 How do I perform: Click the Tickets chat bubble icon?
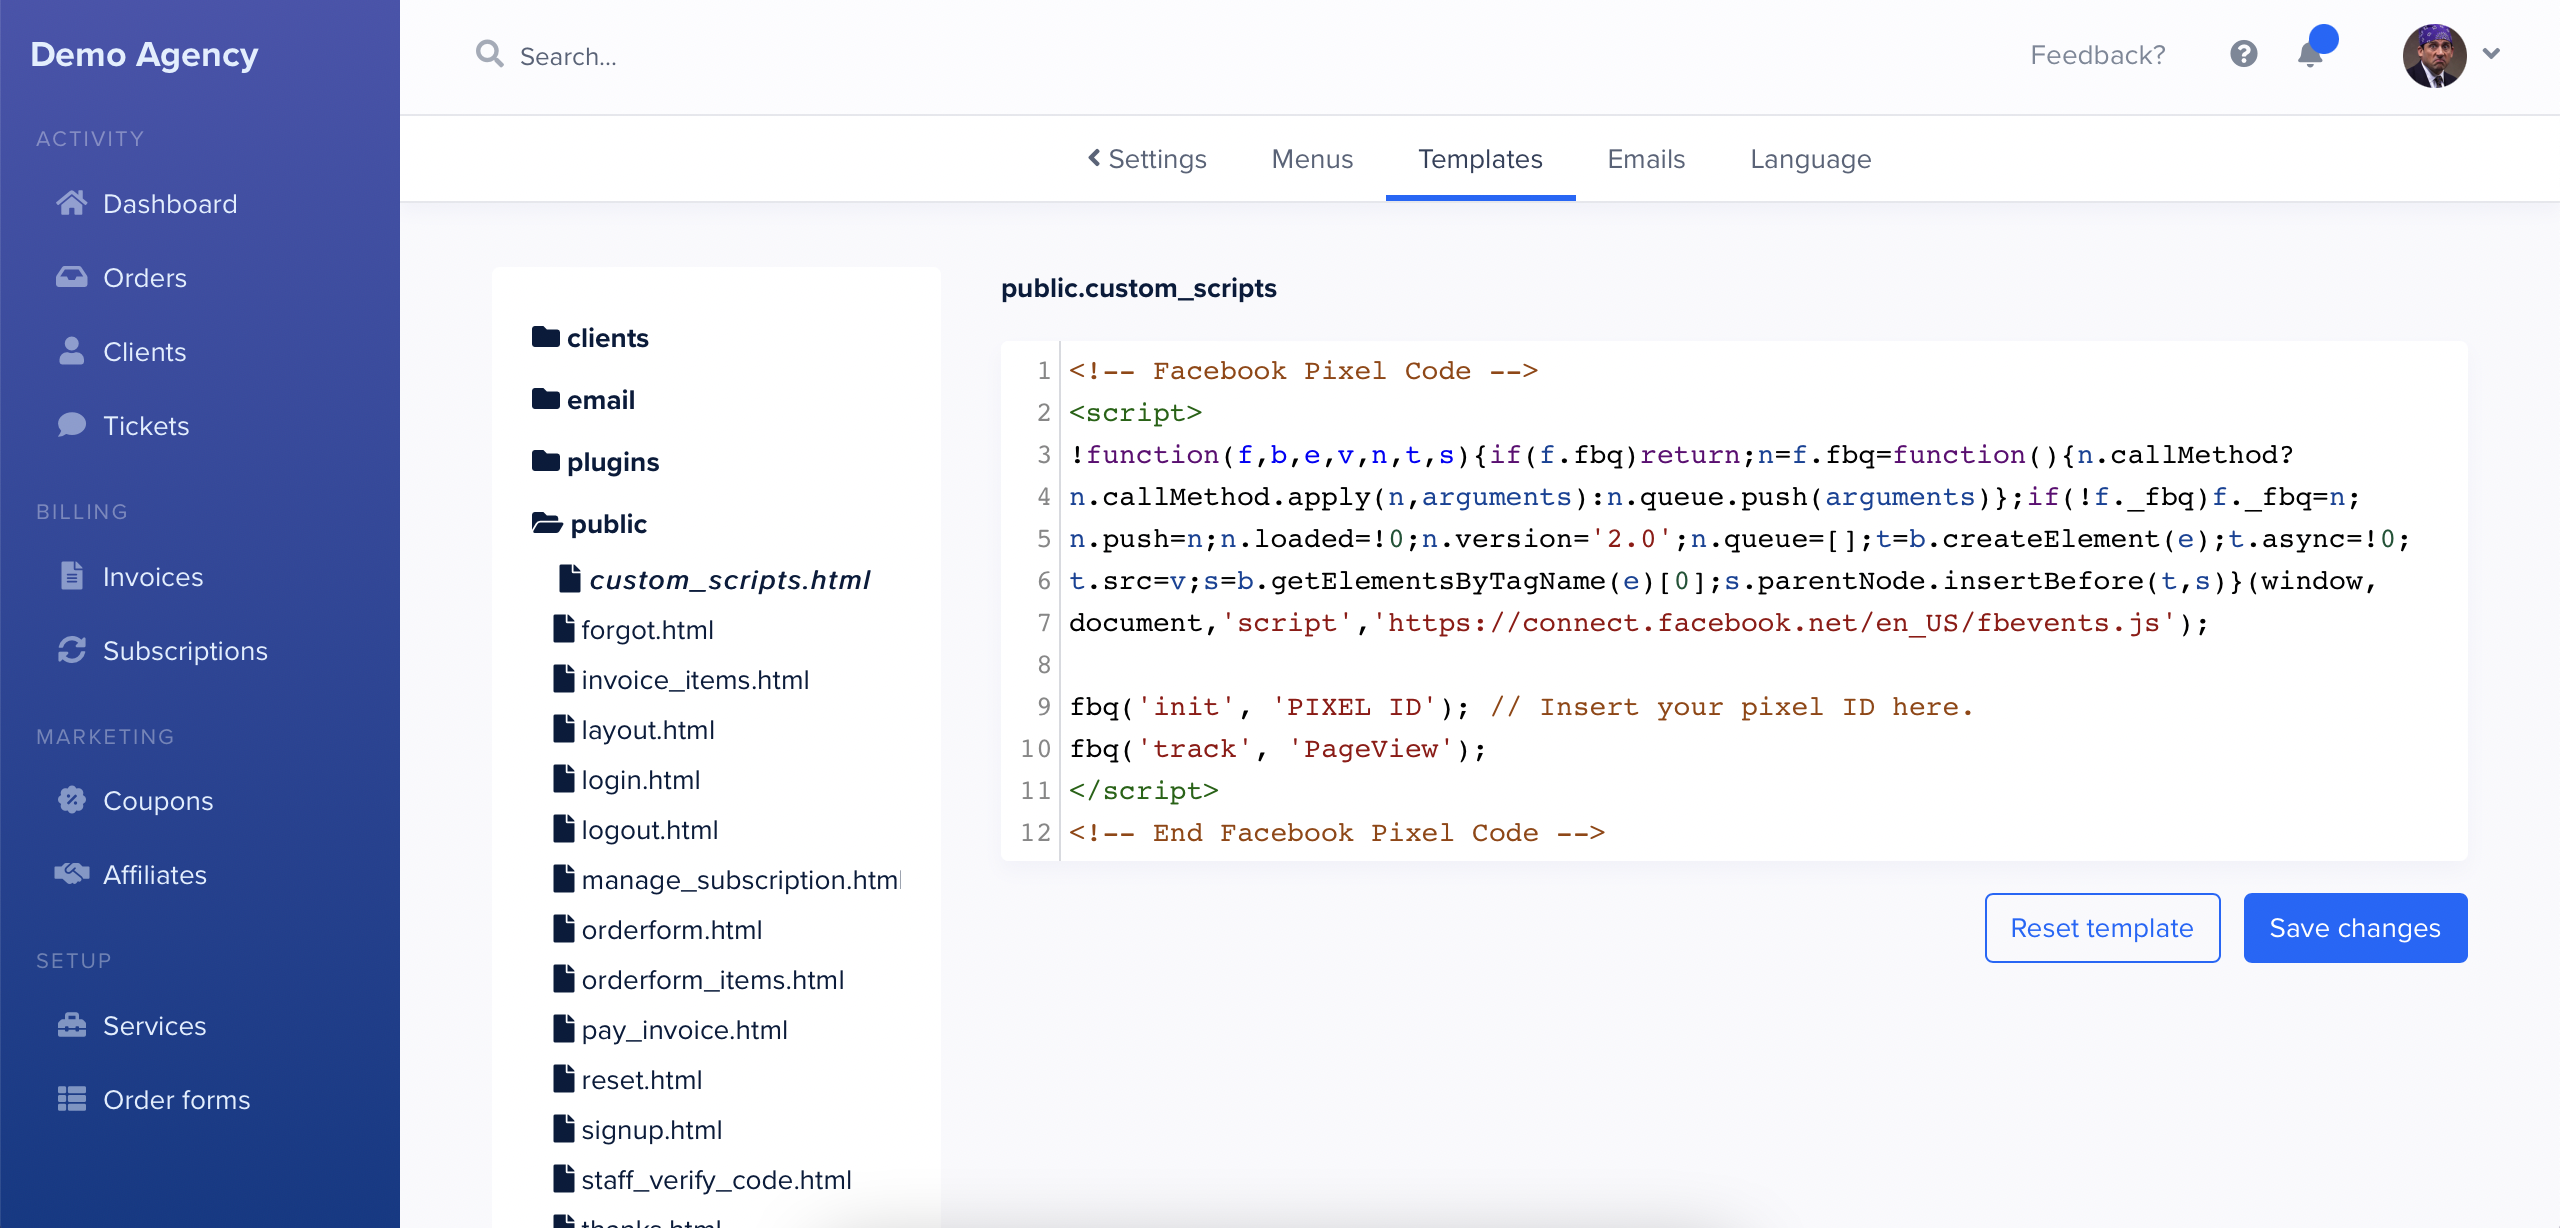pos(71,425)
